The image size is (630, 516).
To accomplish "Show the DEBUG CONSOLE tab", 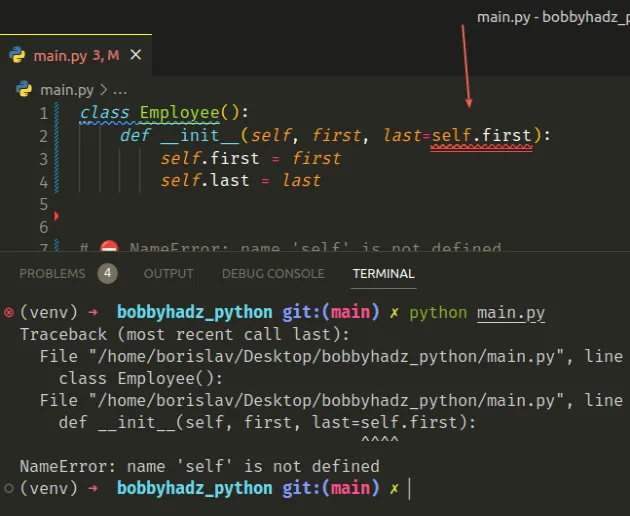I will 273,273.
